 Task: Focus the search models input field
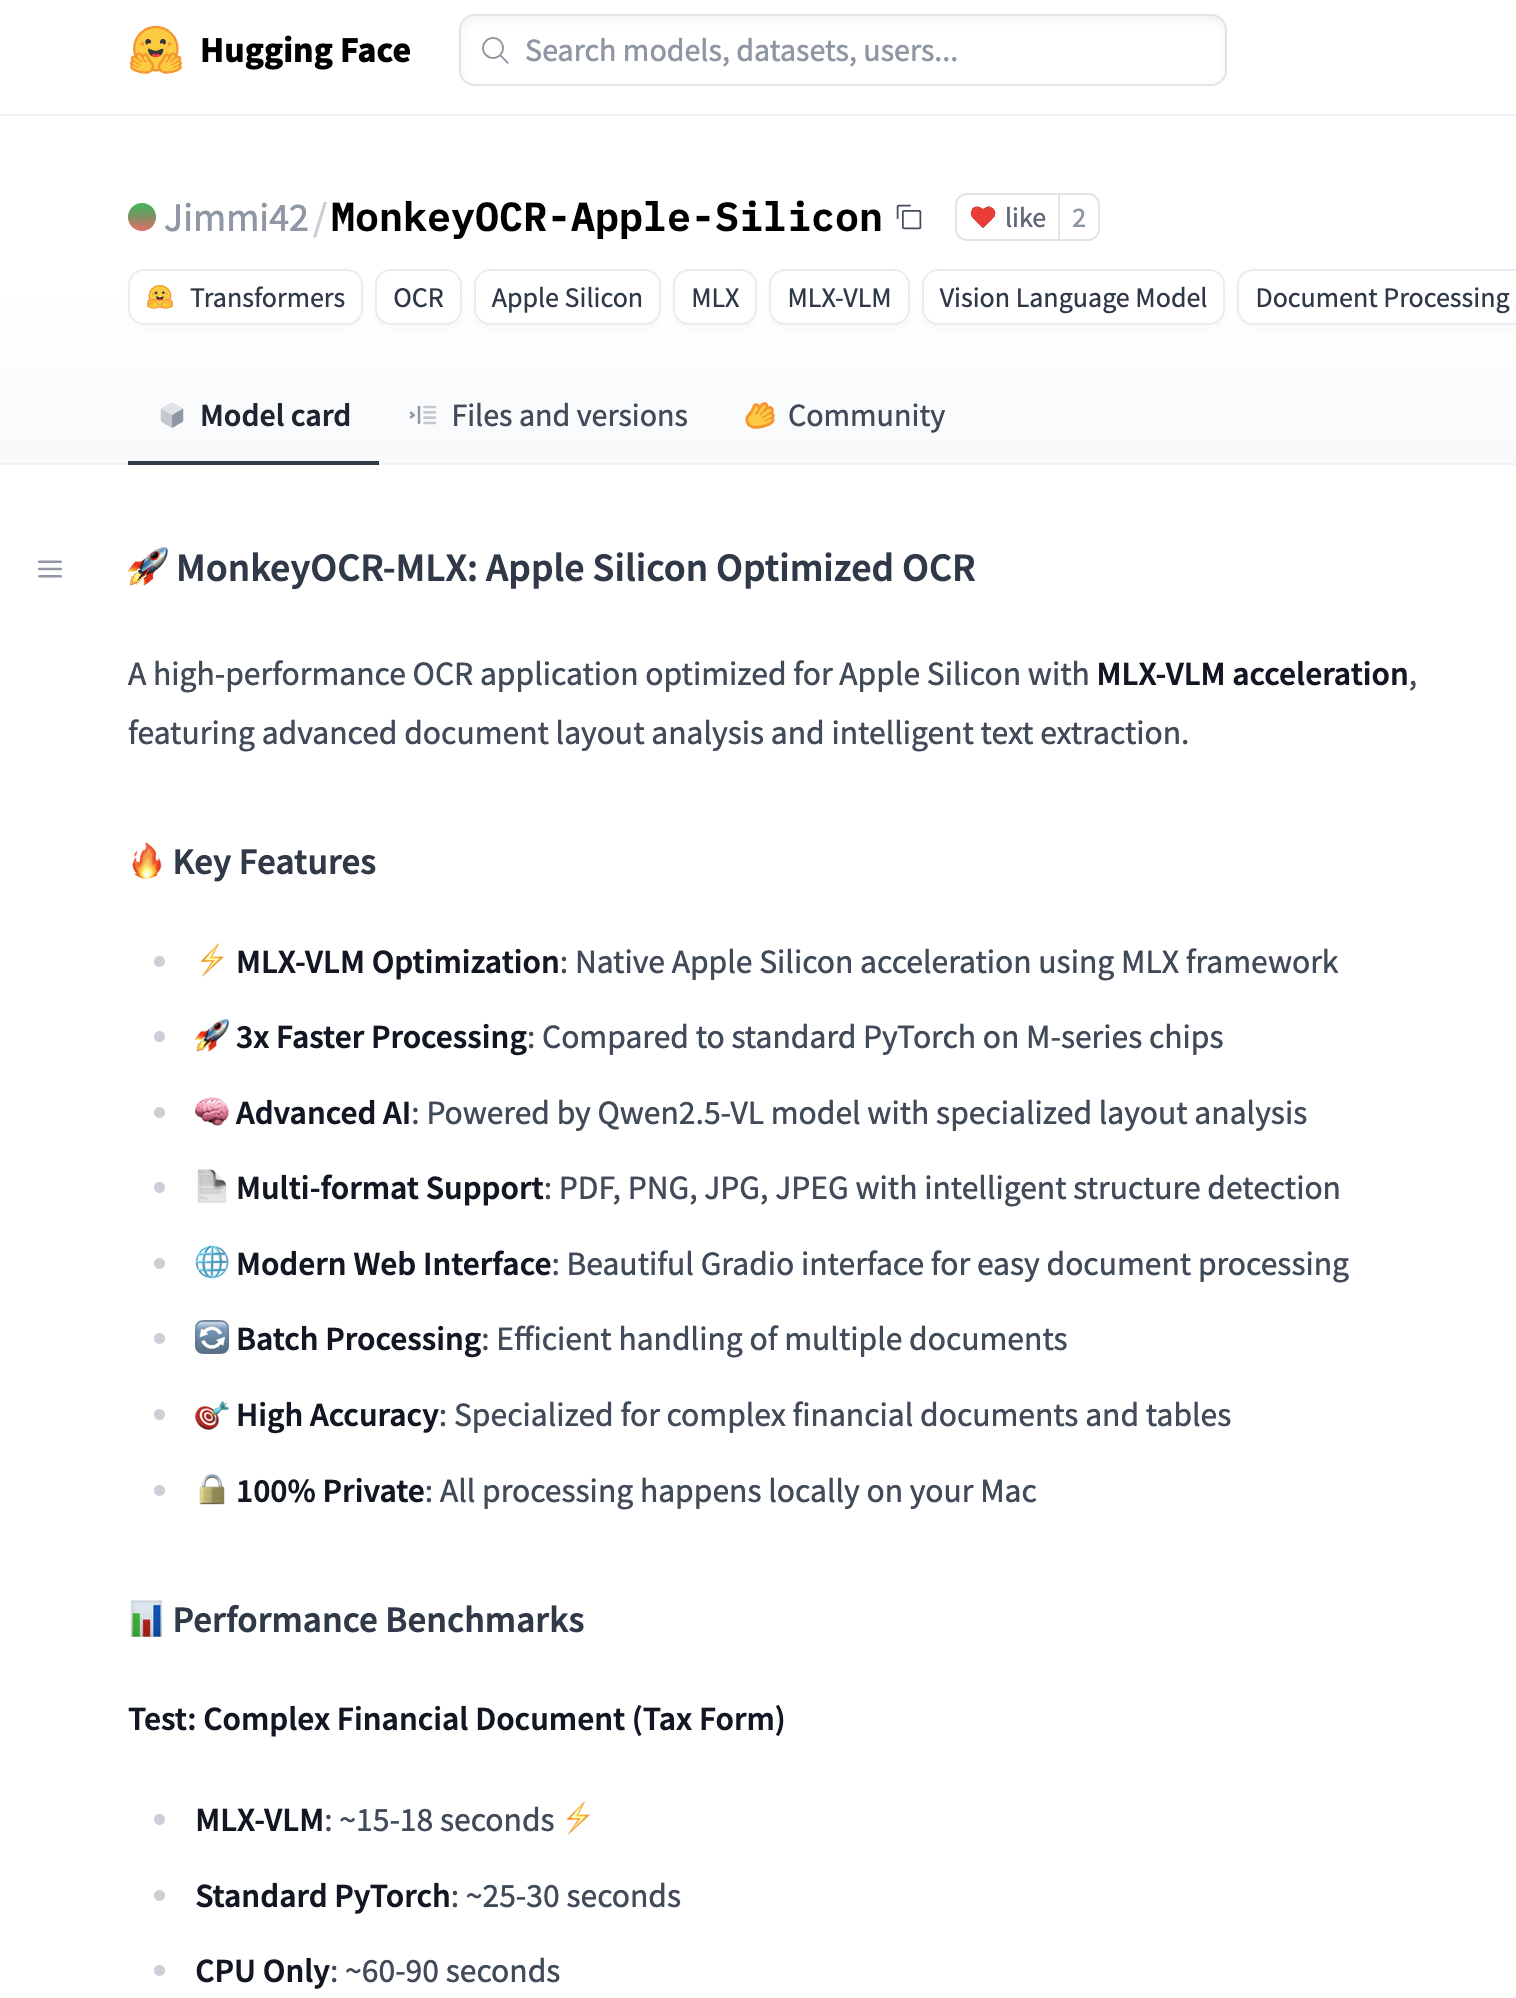pos(860,50)
